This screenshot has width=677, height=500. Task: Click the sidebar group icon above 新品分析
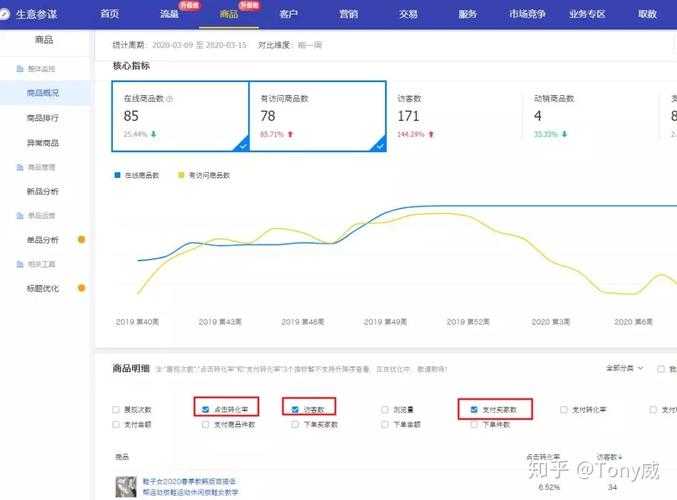[20, 167]
